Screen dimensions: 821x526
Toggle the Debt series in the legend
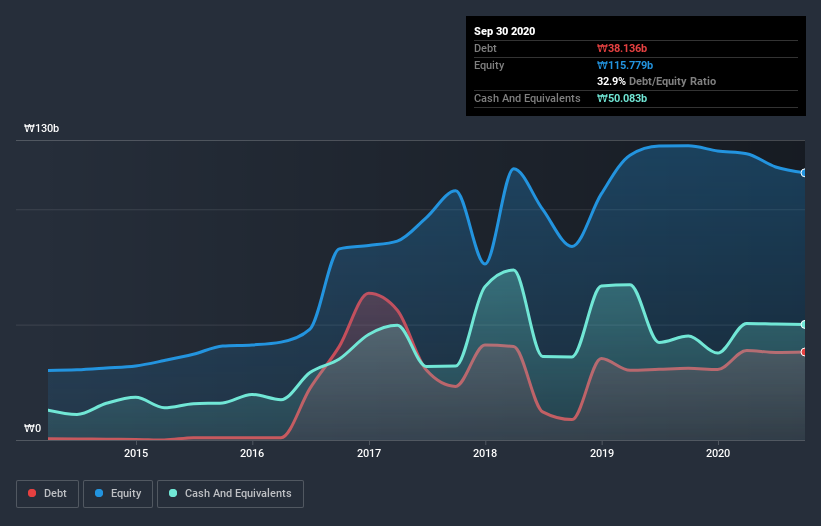[x=48, y=494]
